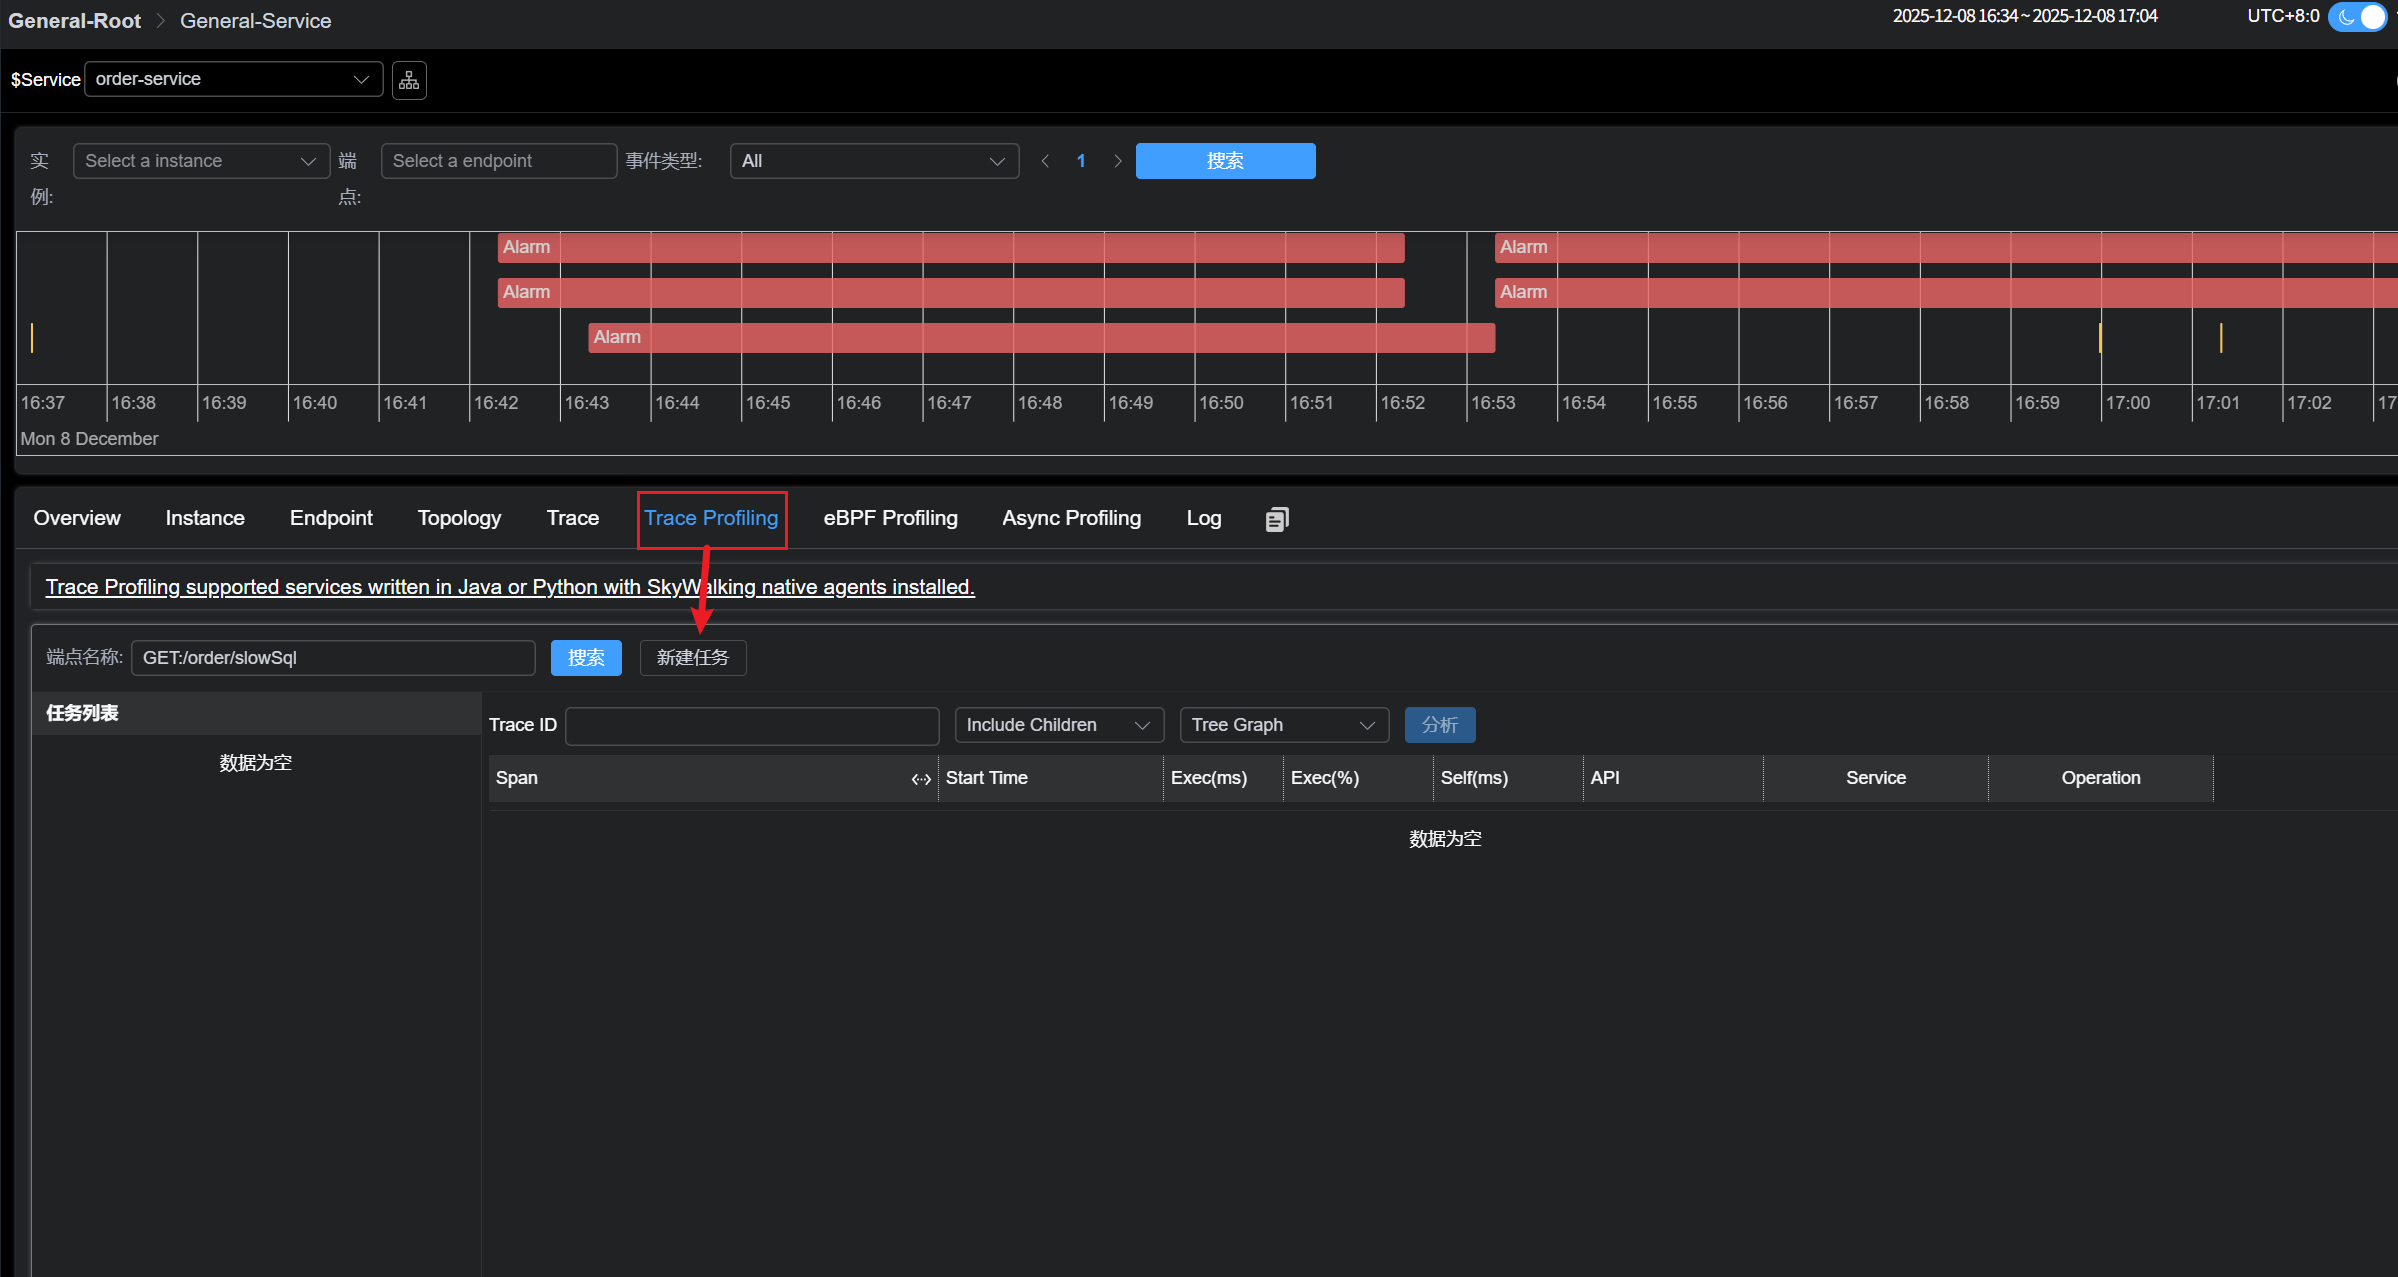Go to next events page arrow
The image size is (2398, 1277).
1118,161
